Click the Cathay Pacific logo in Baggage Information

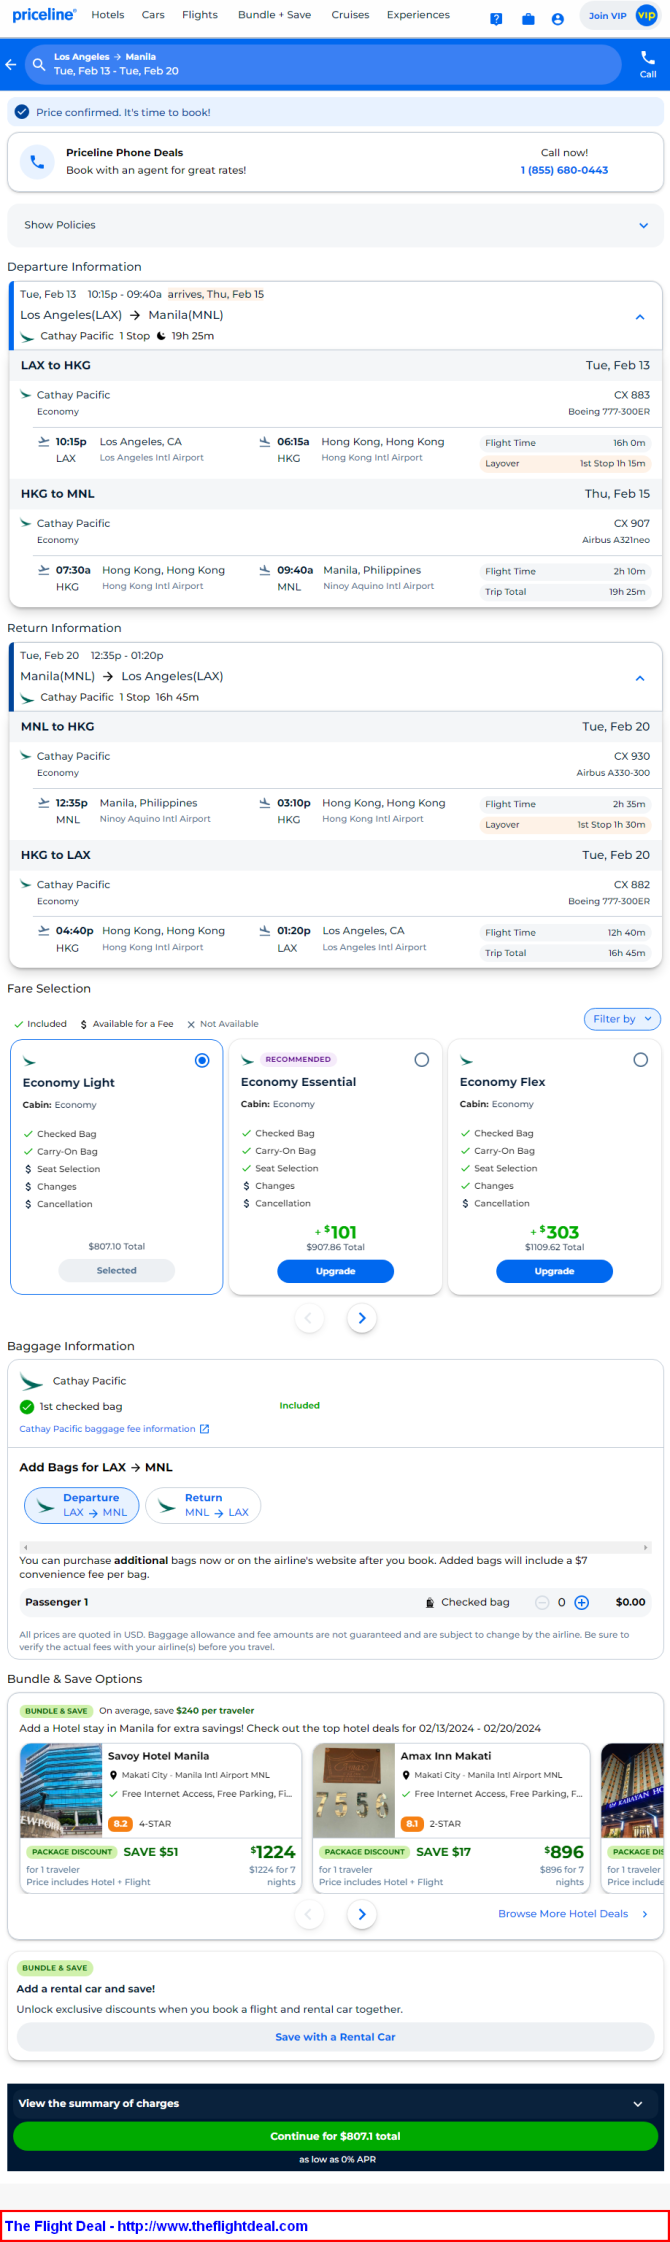(32, 1381)
